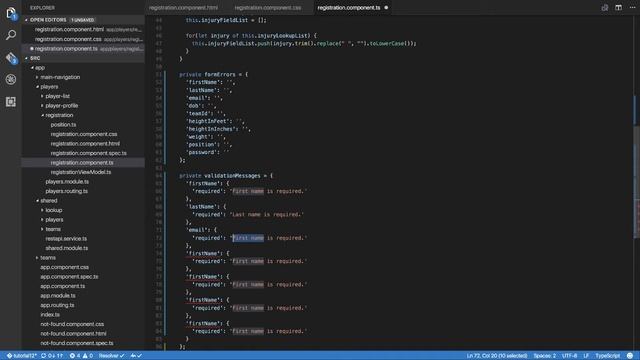The width and height of the screenshot is (640, 360).
Task: Select registration.component.ts in file tree
Action: (x=82, y=162)
